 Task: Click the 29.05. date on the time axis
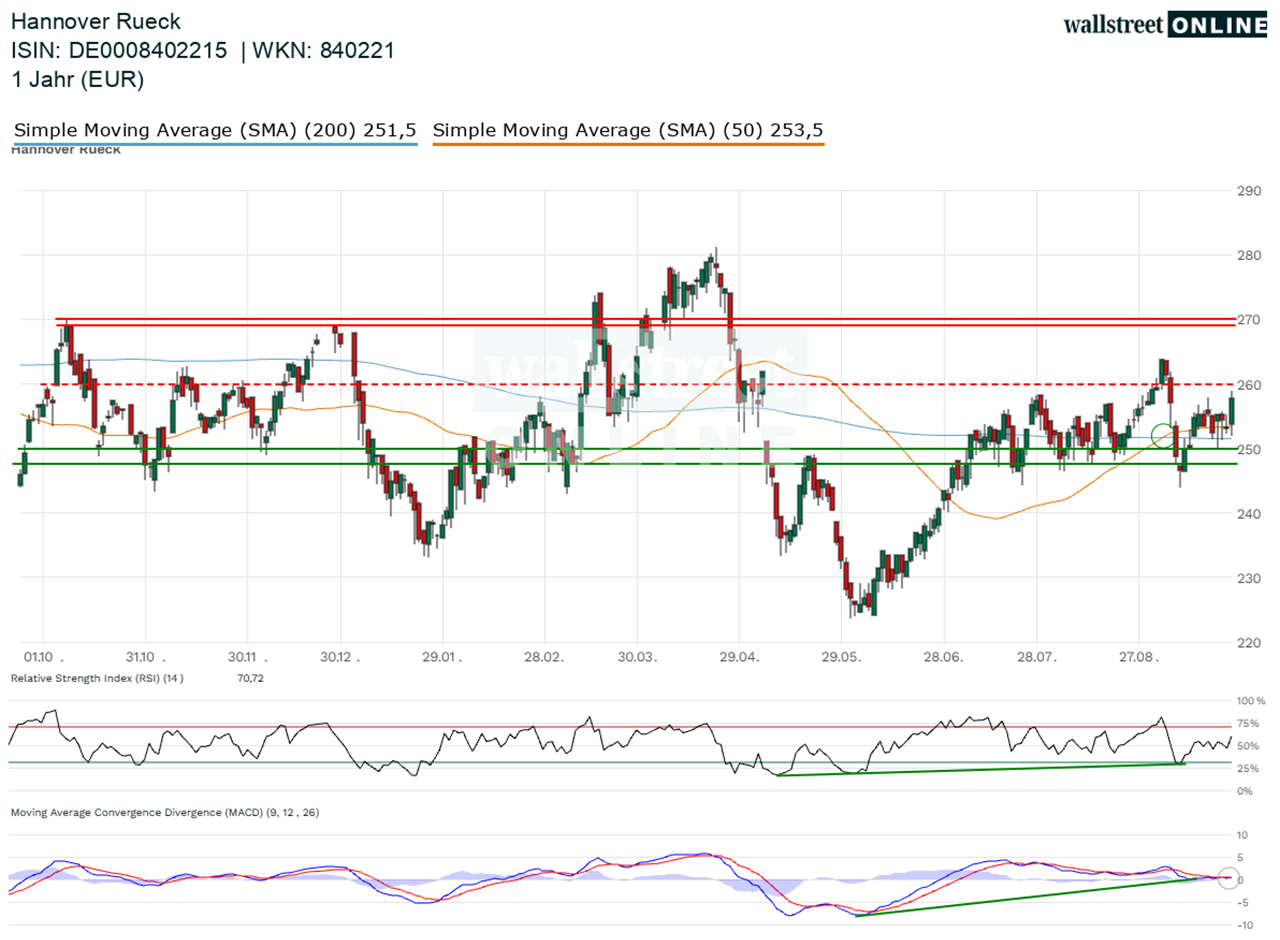tap(841, 658)
